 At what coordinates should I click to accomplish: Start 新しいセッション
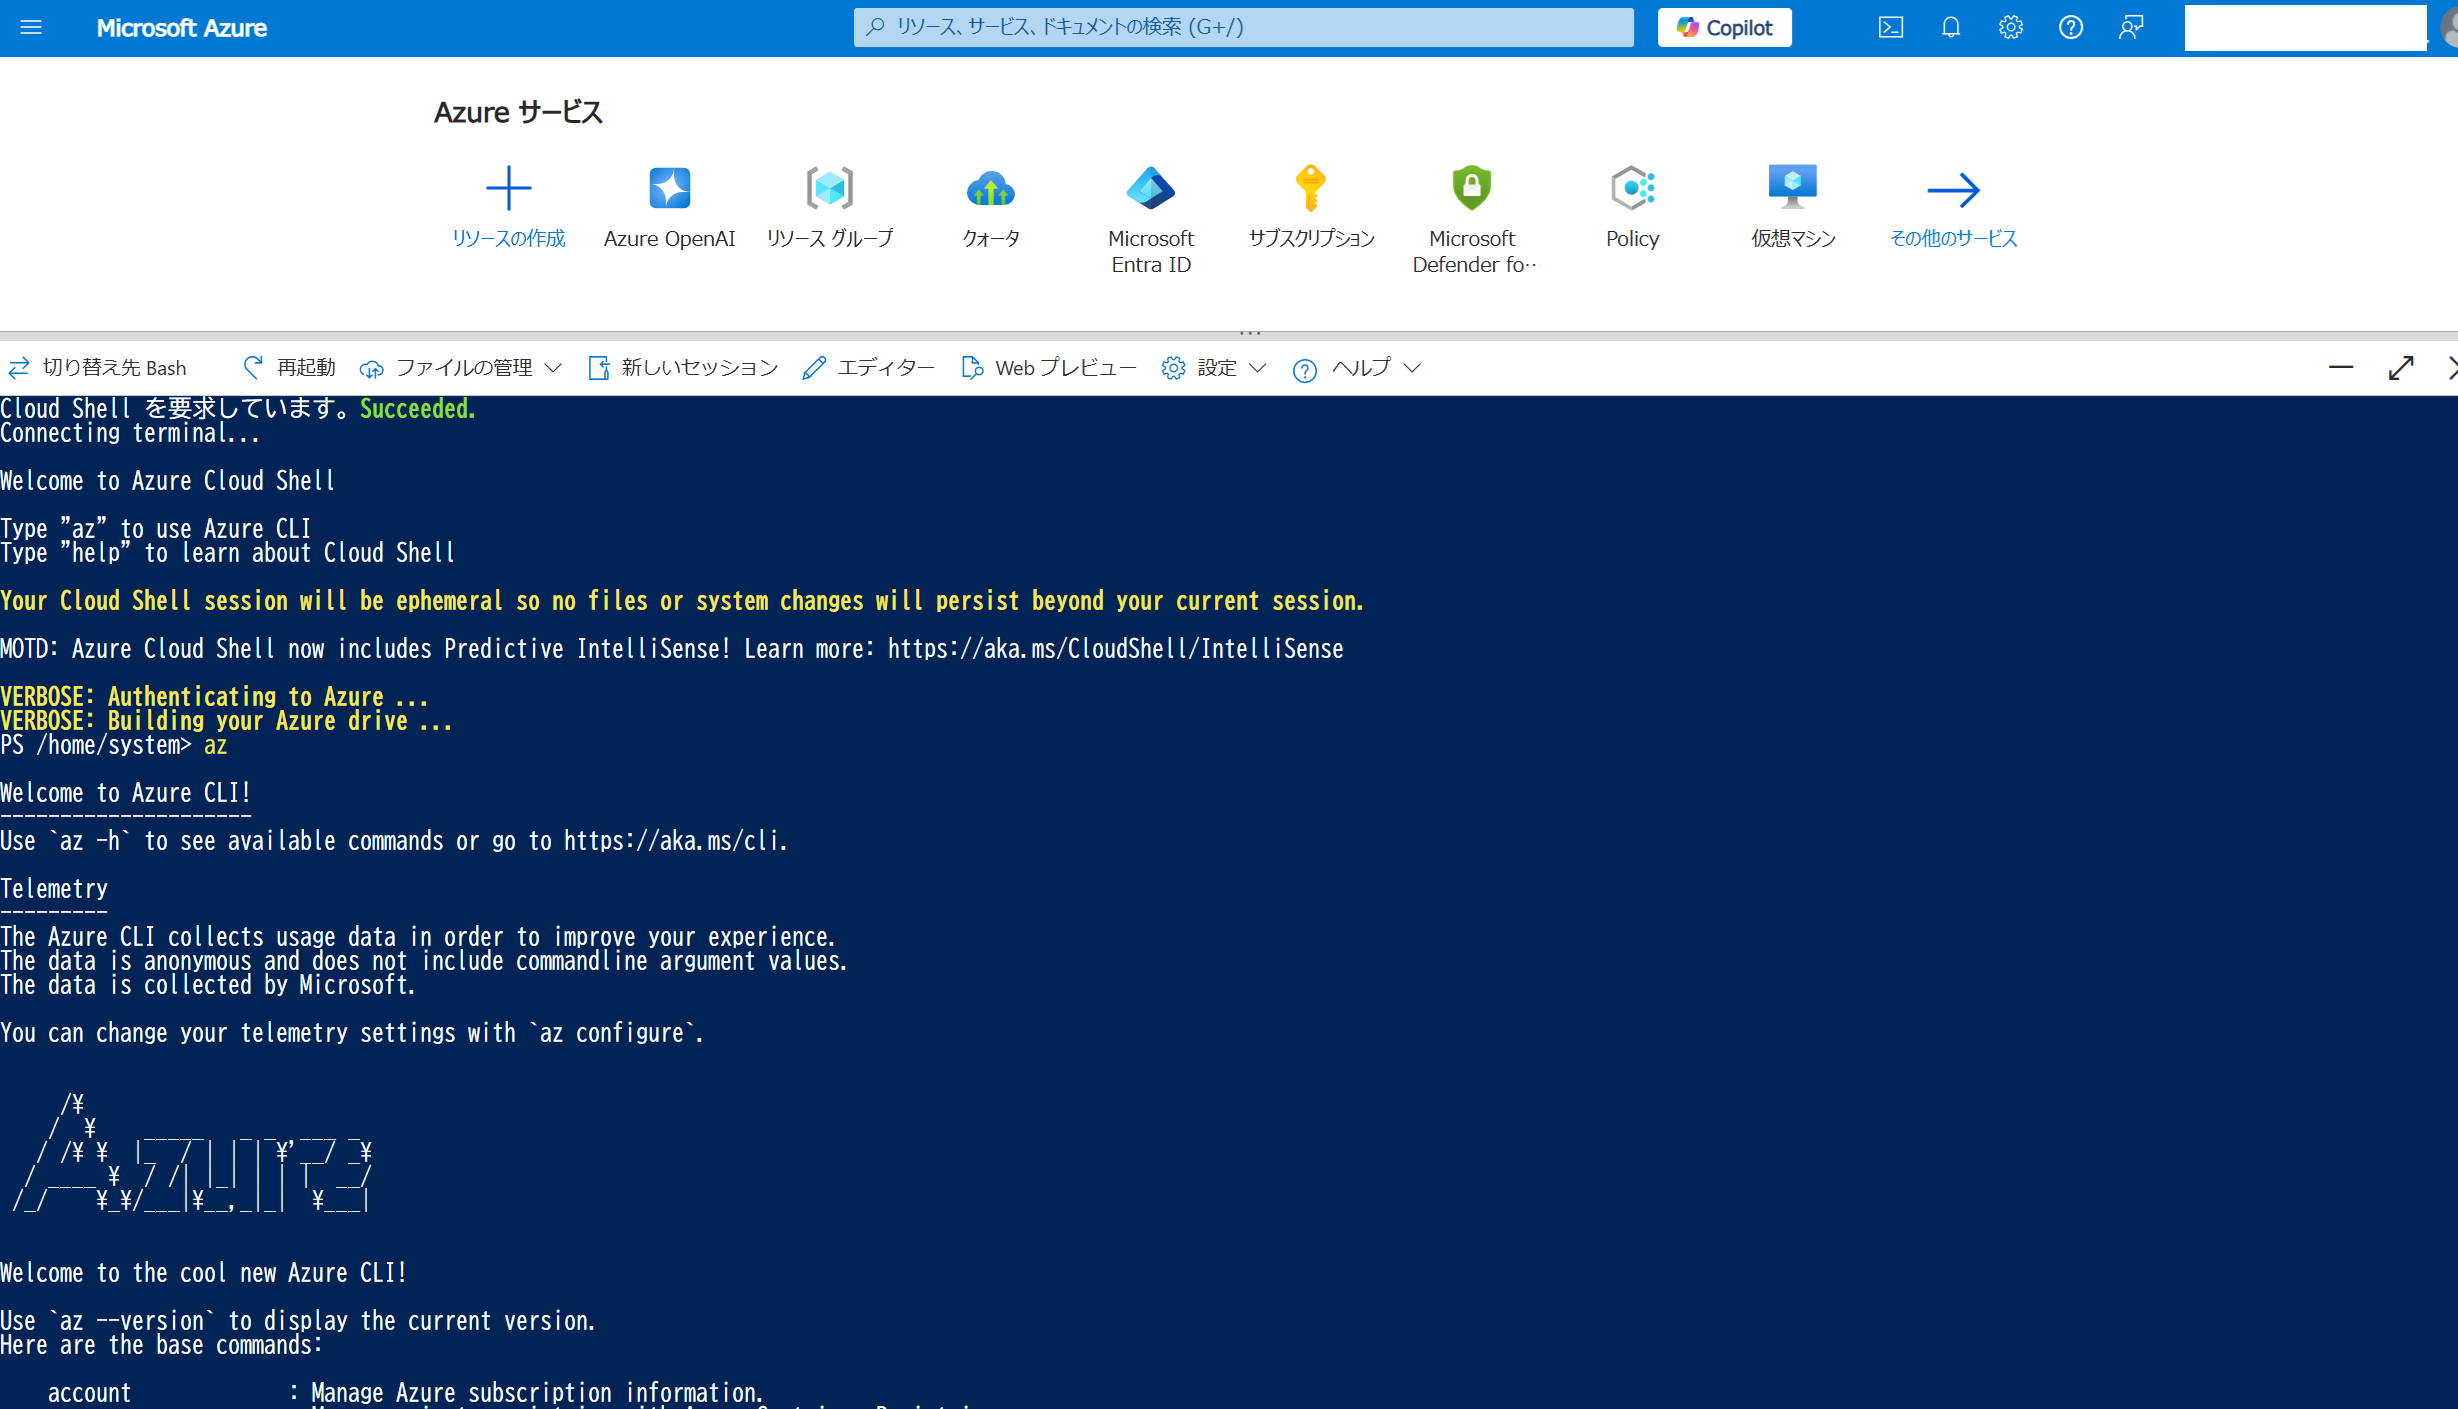(x=683, y=368)
